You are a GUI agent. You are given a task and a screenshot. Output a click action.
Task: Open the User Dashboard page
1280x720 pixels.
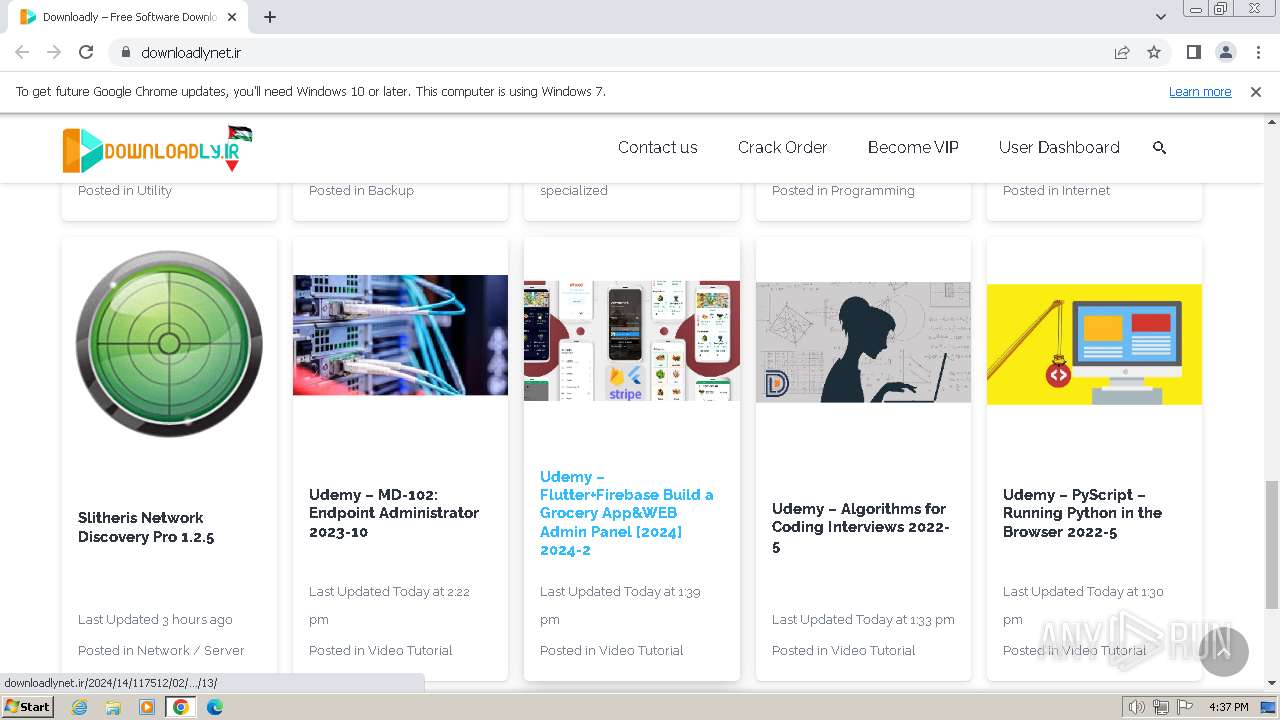click(1059, 147)
